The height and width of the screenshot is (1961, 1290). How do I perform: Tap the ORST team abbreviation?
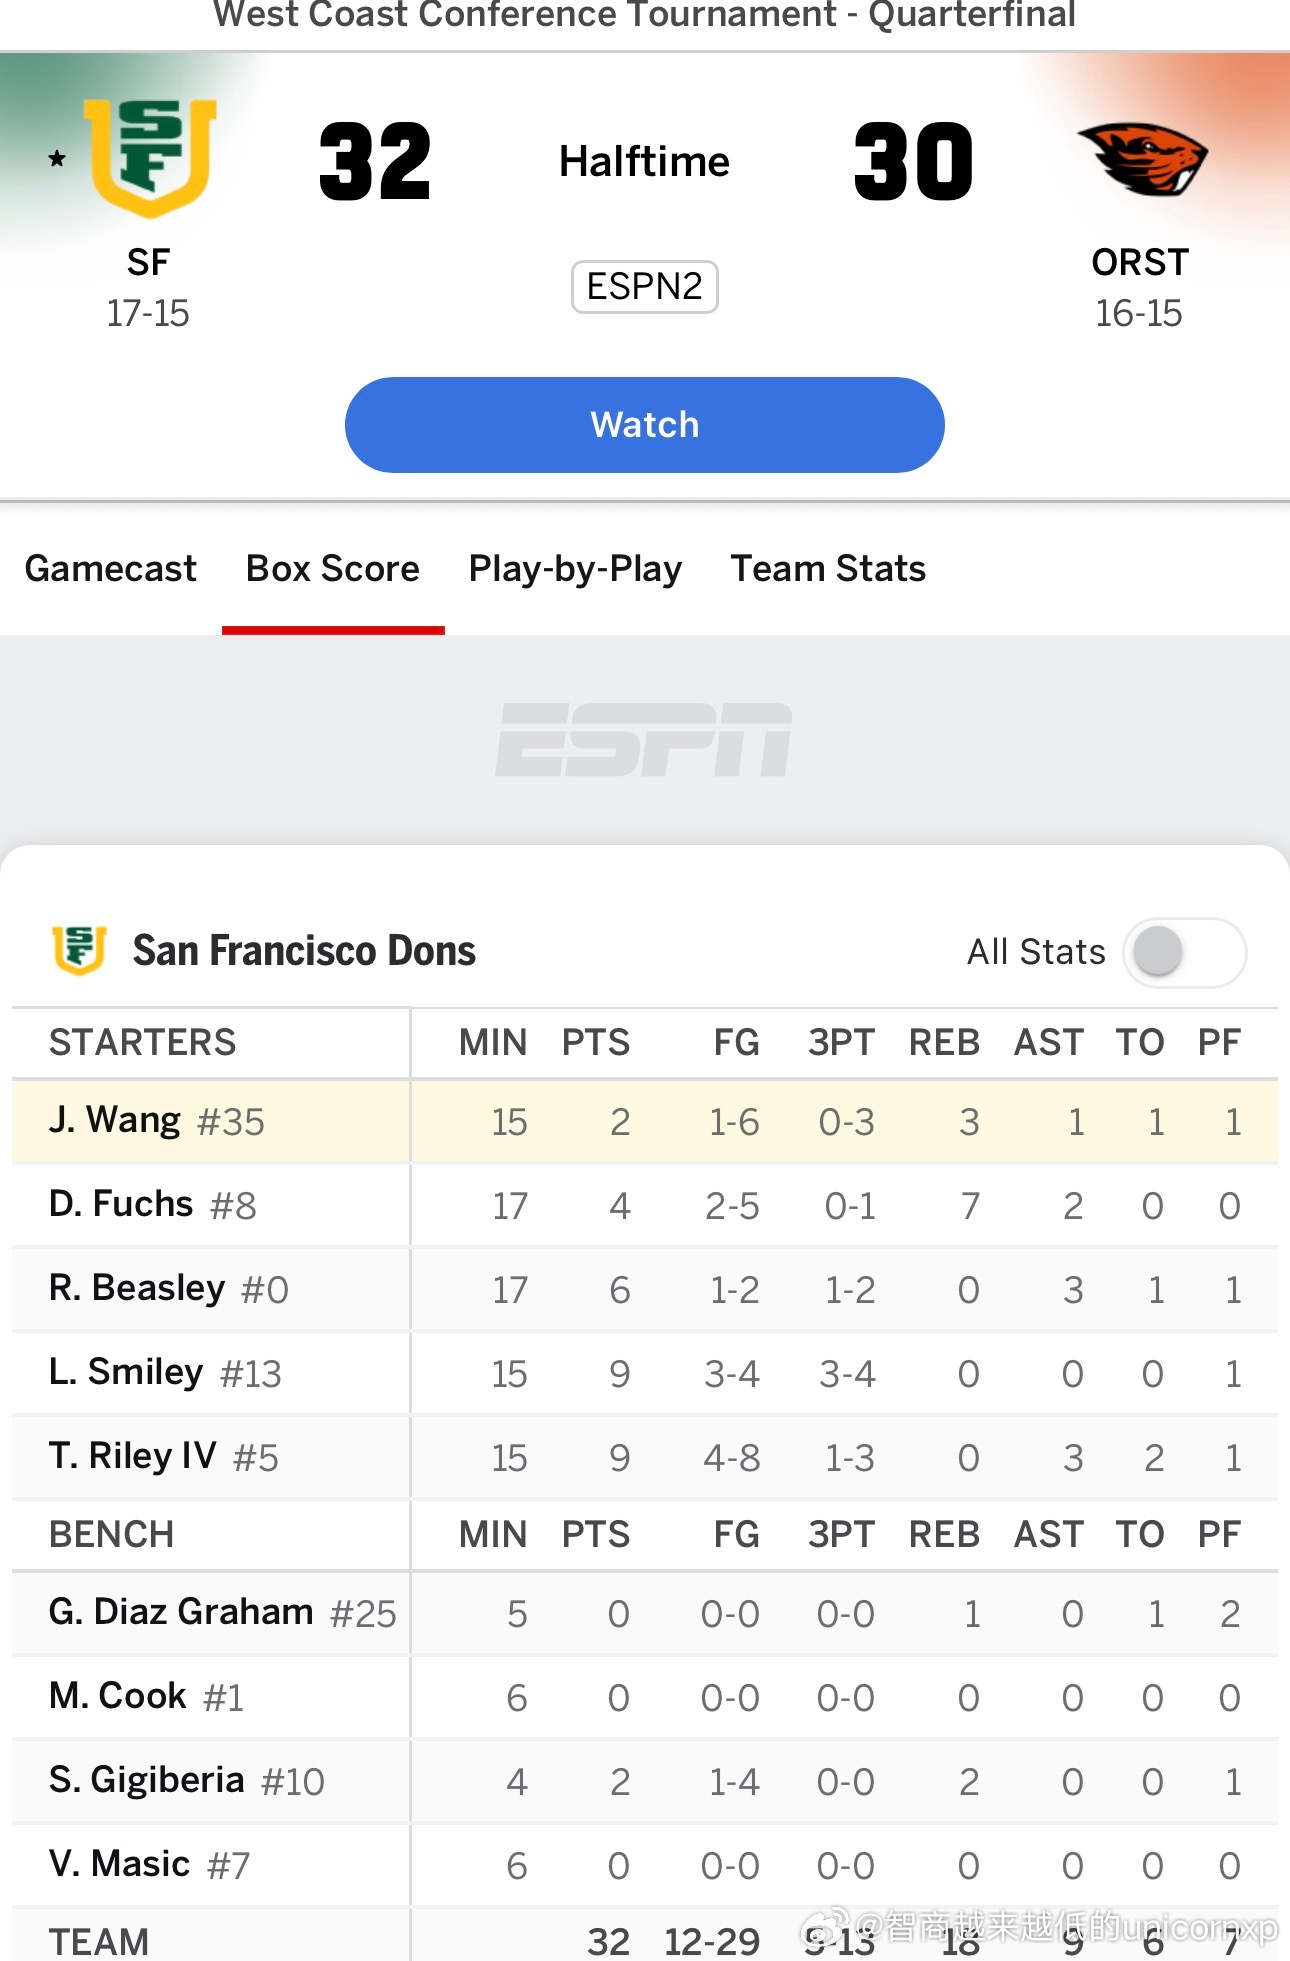click(1140, 263)
